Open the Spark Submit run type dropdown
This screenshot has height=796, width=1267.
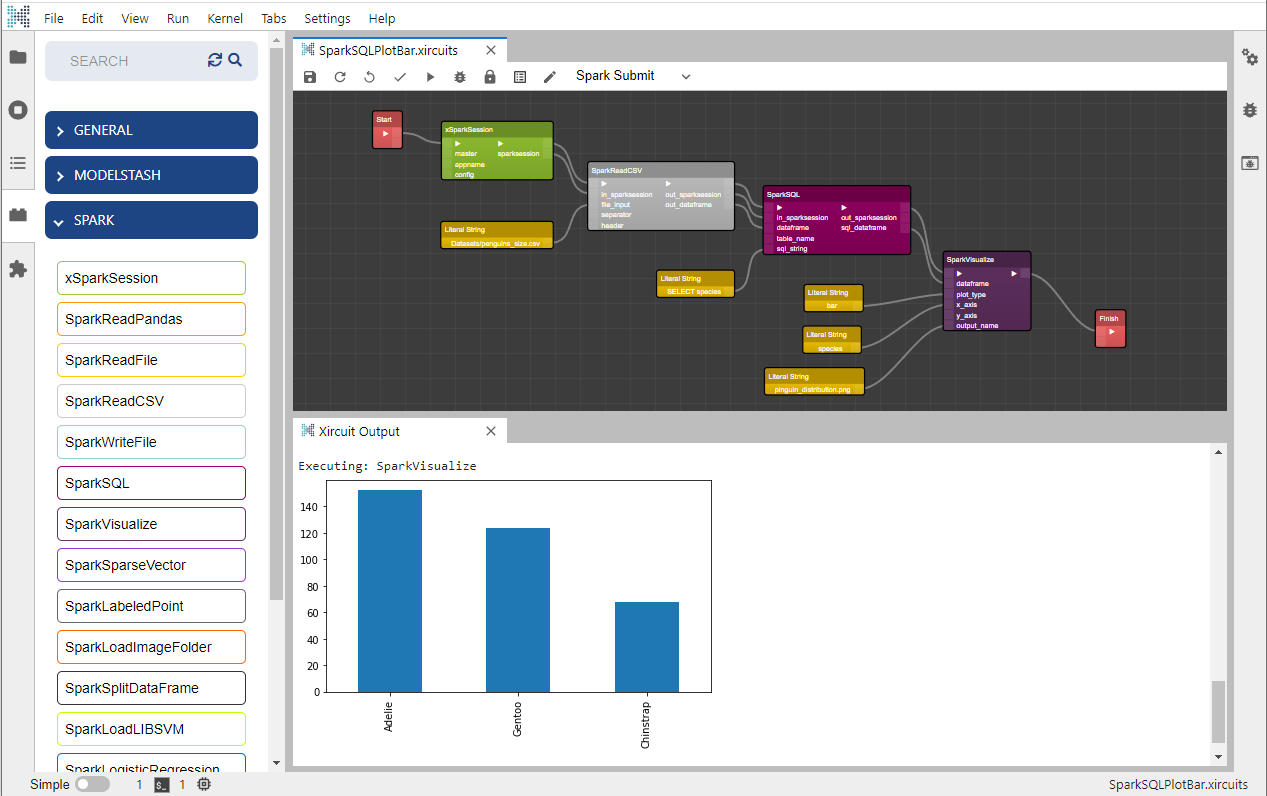(633, 76)
